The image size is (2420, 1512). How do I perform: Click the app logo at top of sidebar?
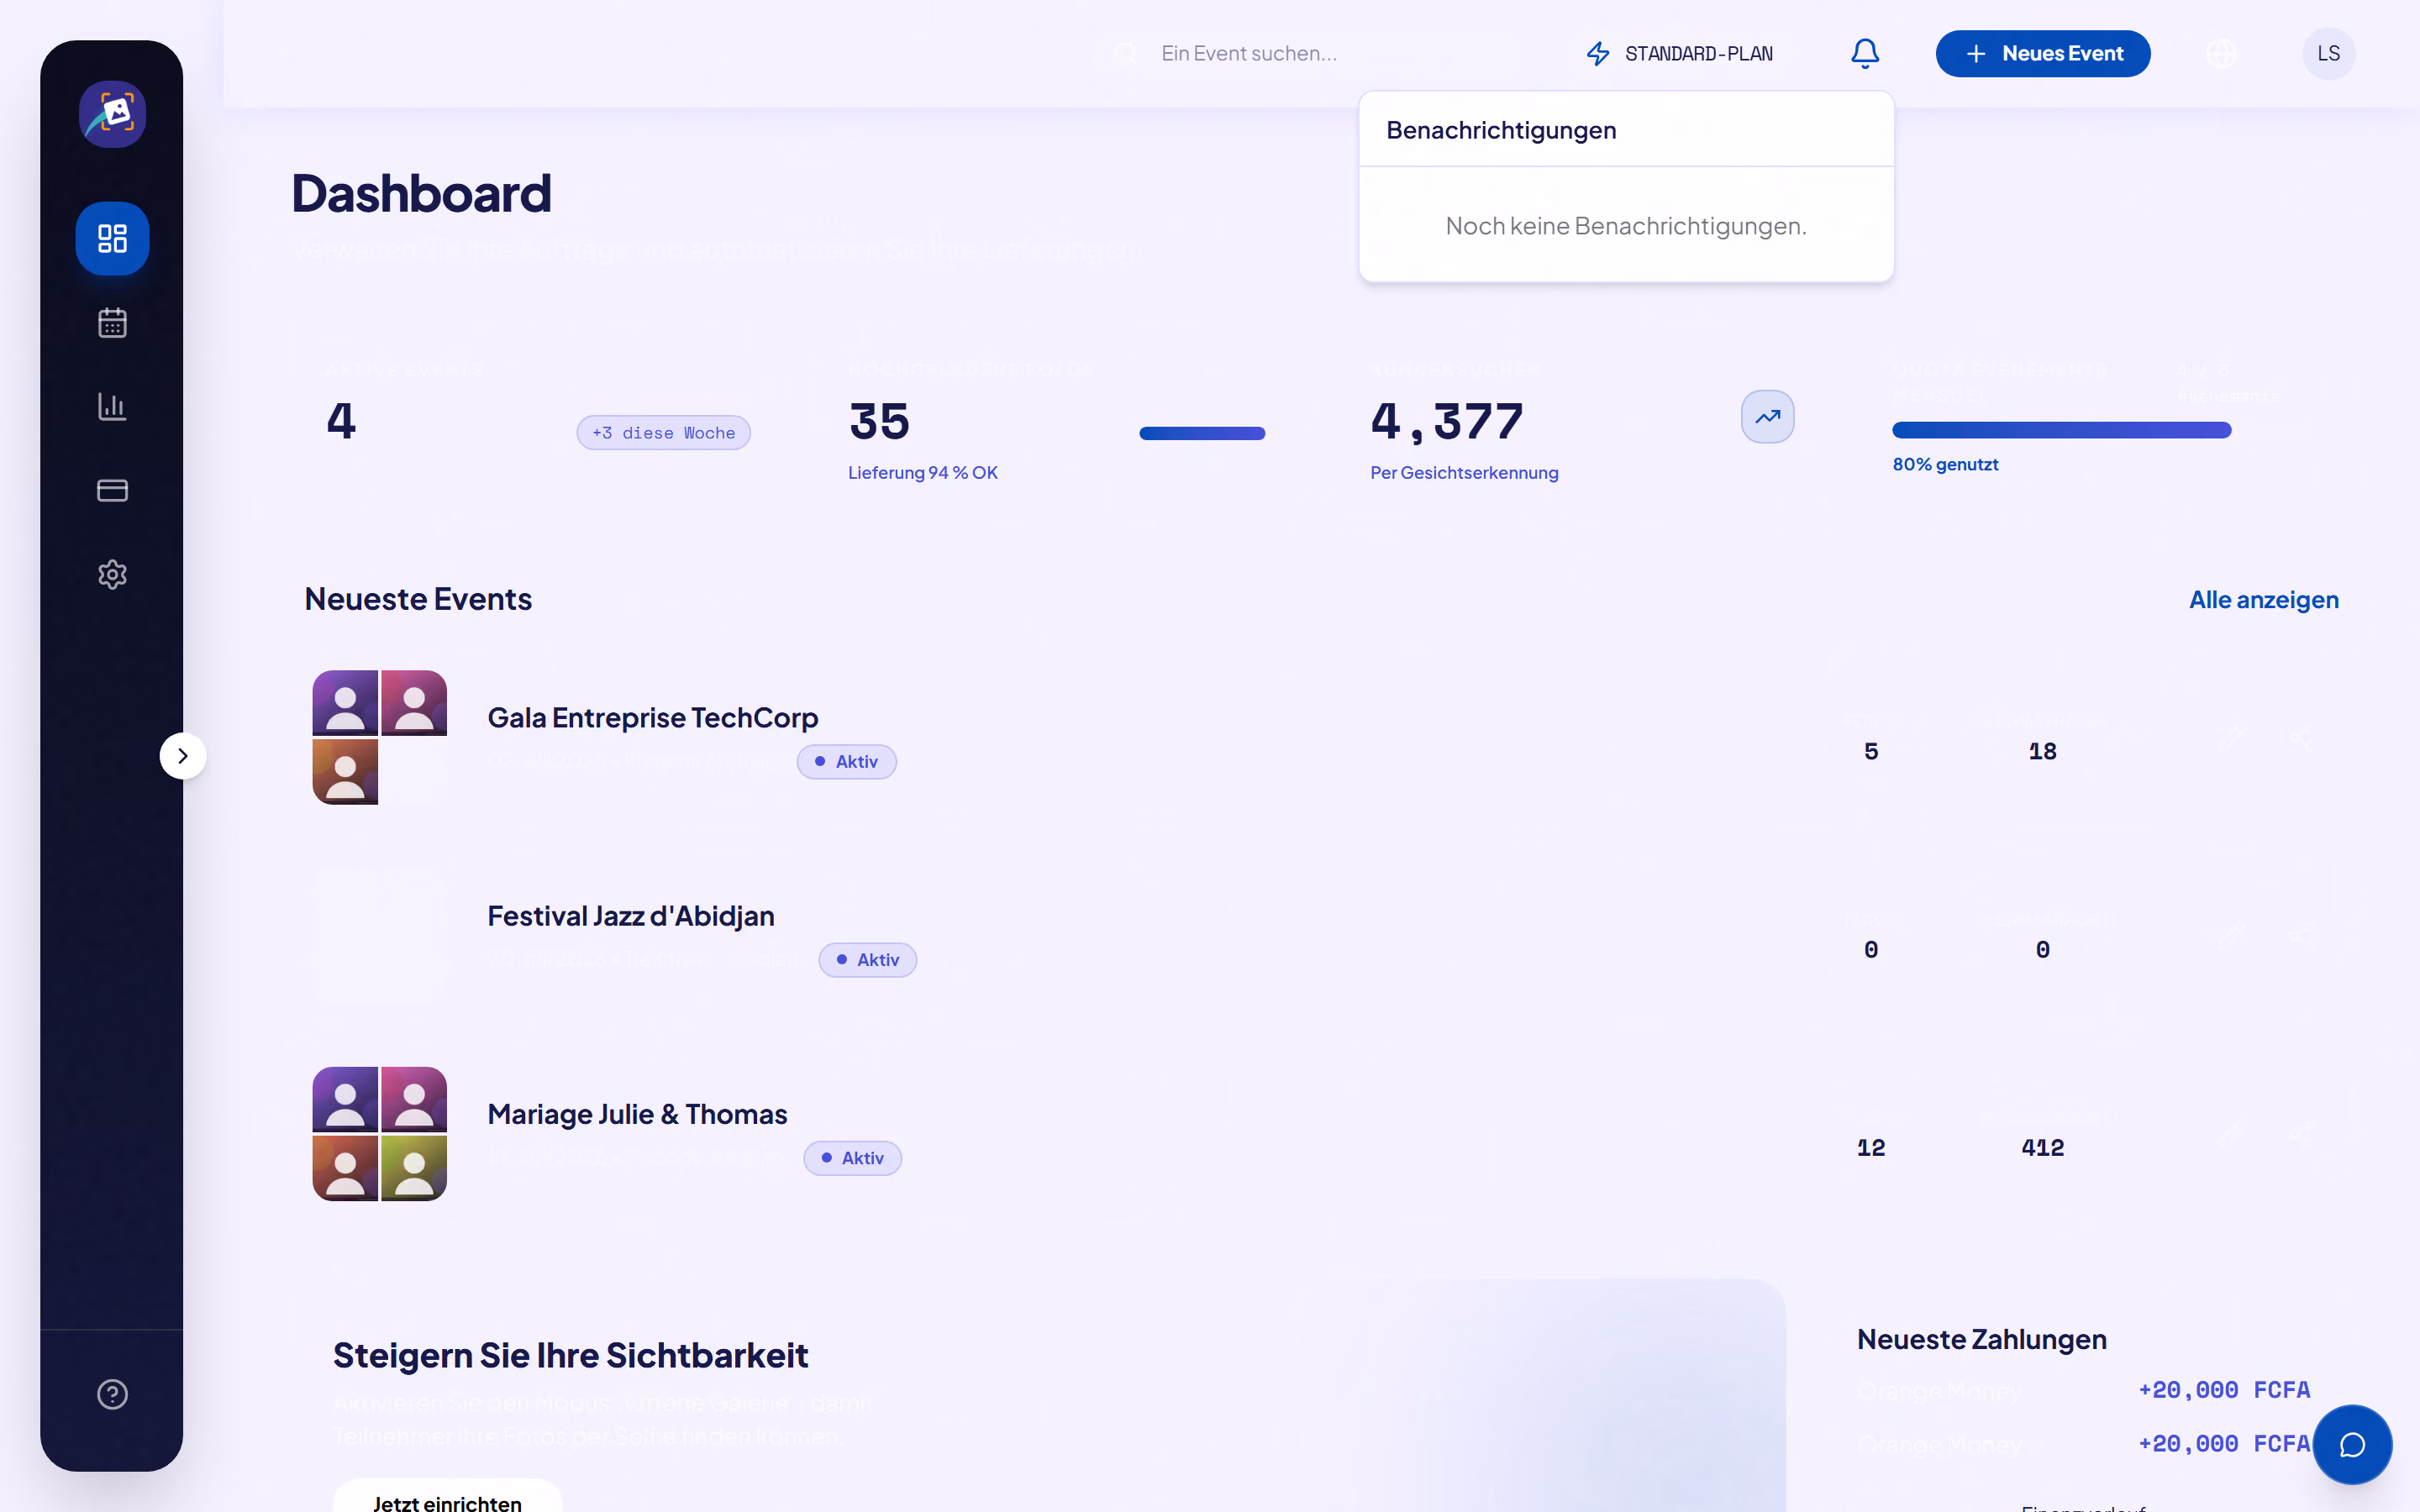point(112,114)
